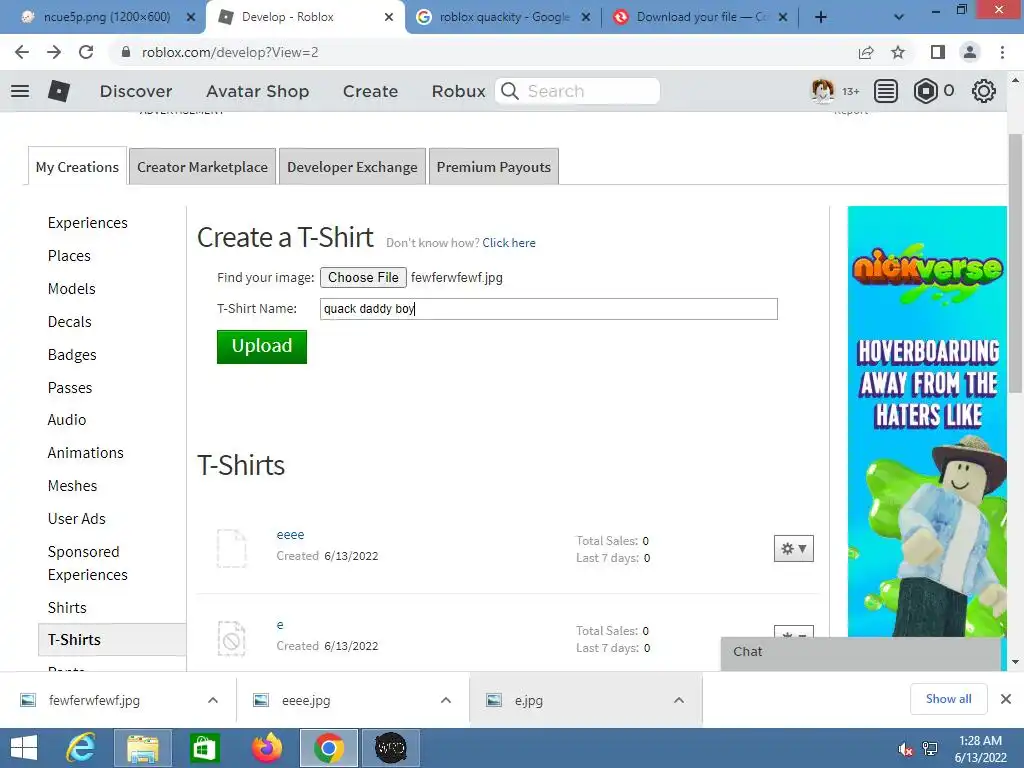Click Robux in the Roblox header

pyautogui.click(x=458, y=91)
